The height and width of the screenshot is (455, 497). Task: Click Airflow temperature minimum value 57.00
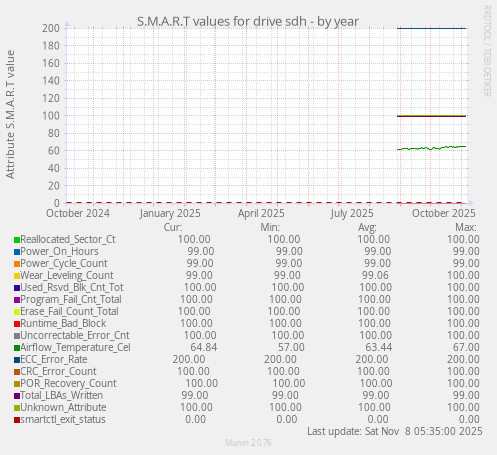[291, 348]
